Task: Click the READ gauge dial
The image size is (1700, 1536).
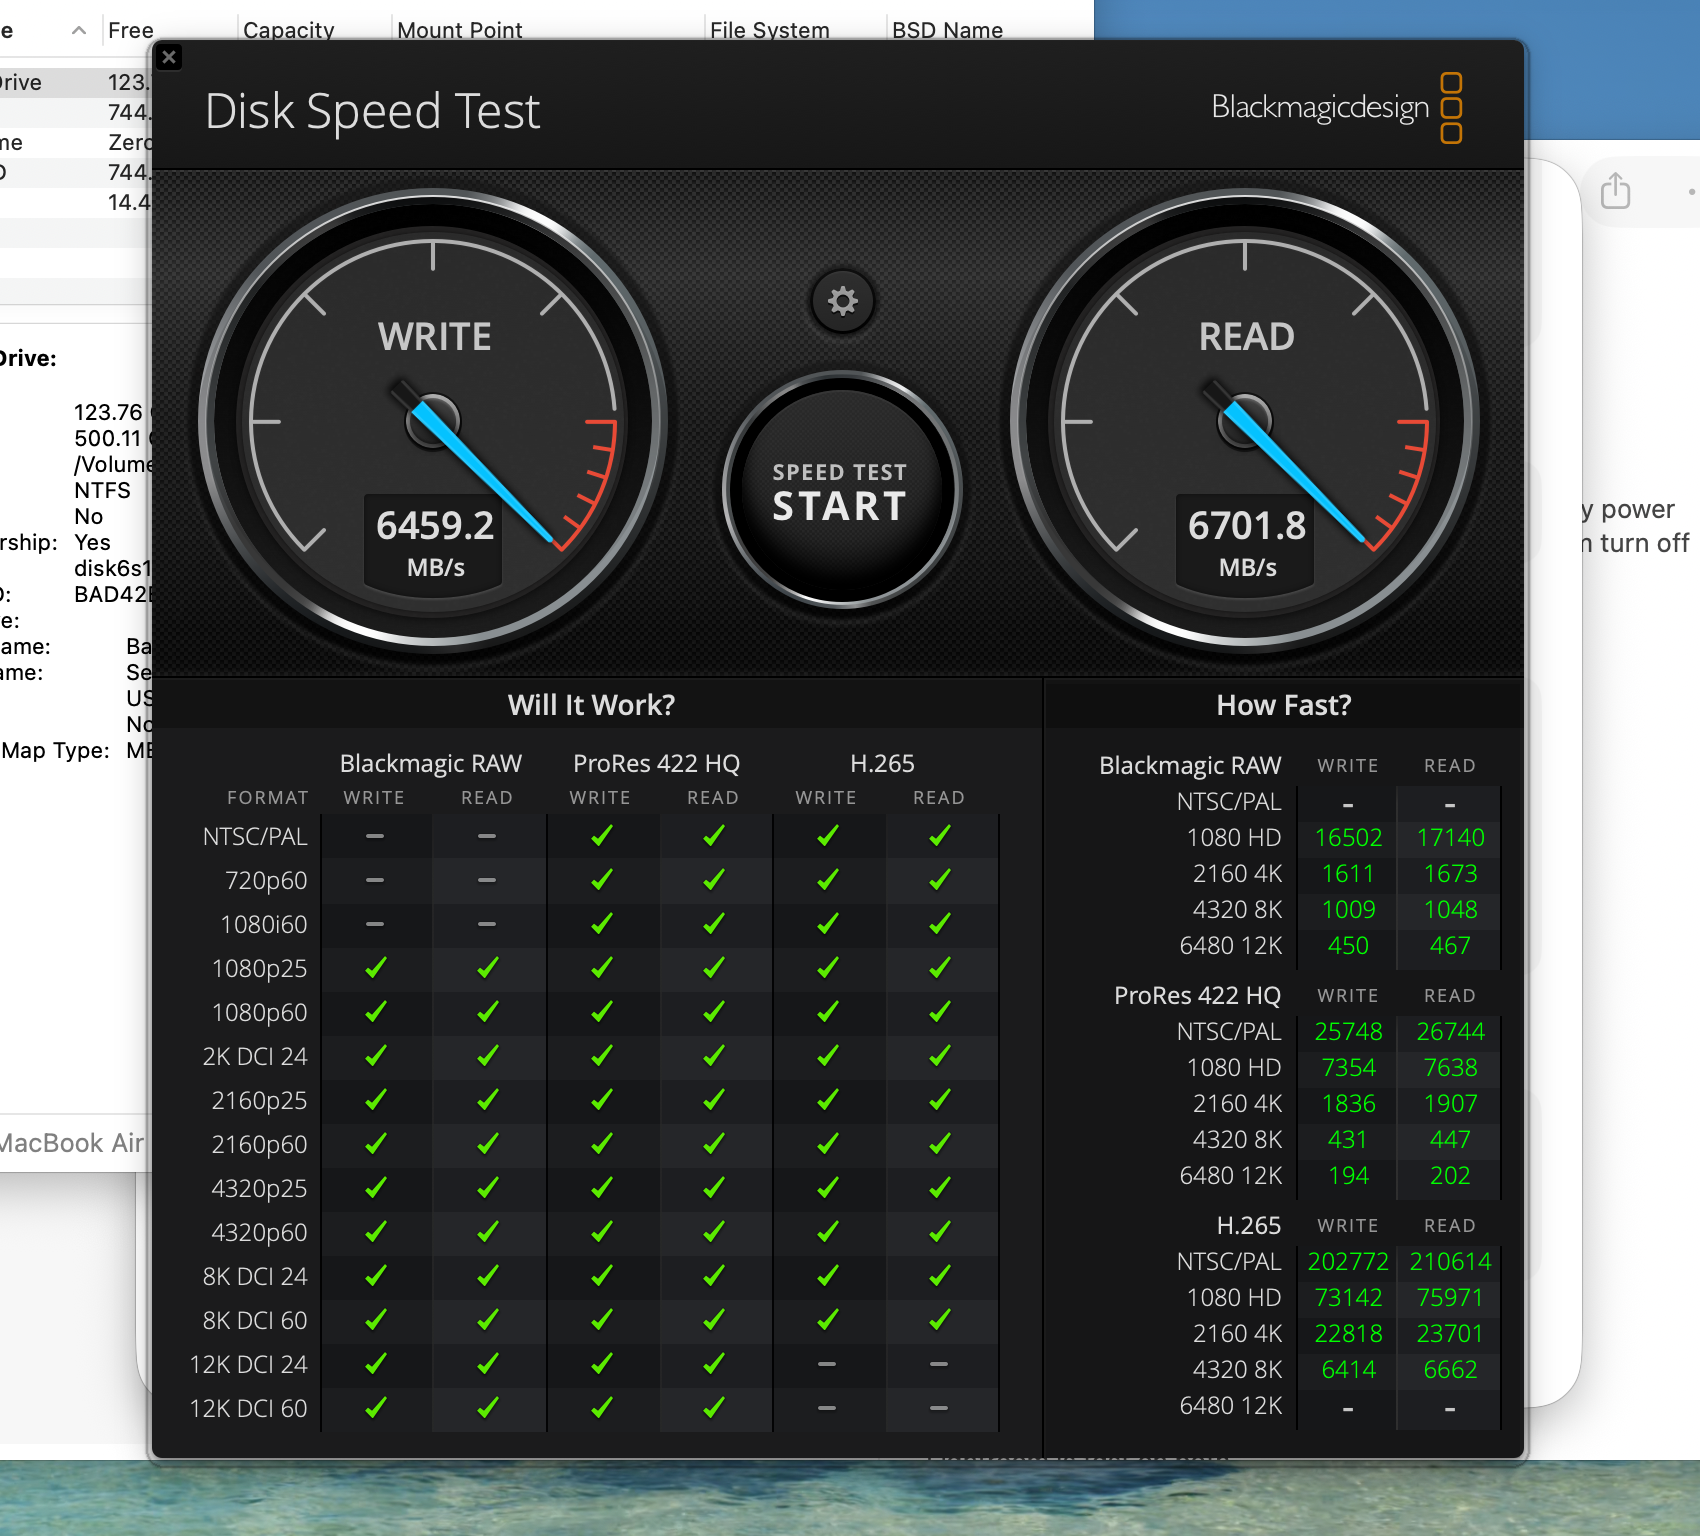Action: (x=1245, y=421)
